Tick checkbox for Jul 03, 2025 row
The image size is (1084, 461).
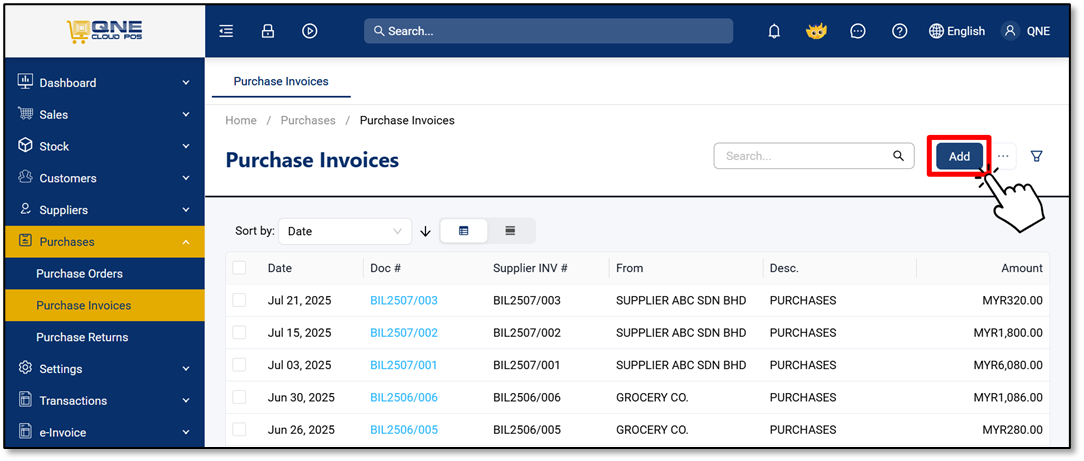click(239, 364)
